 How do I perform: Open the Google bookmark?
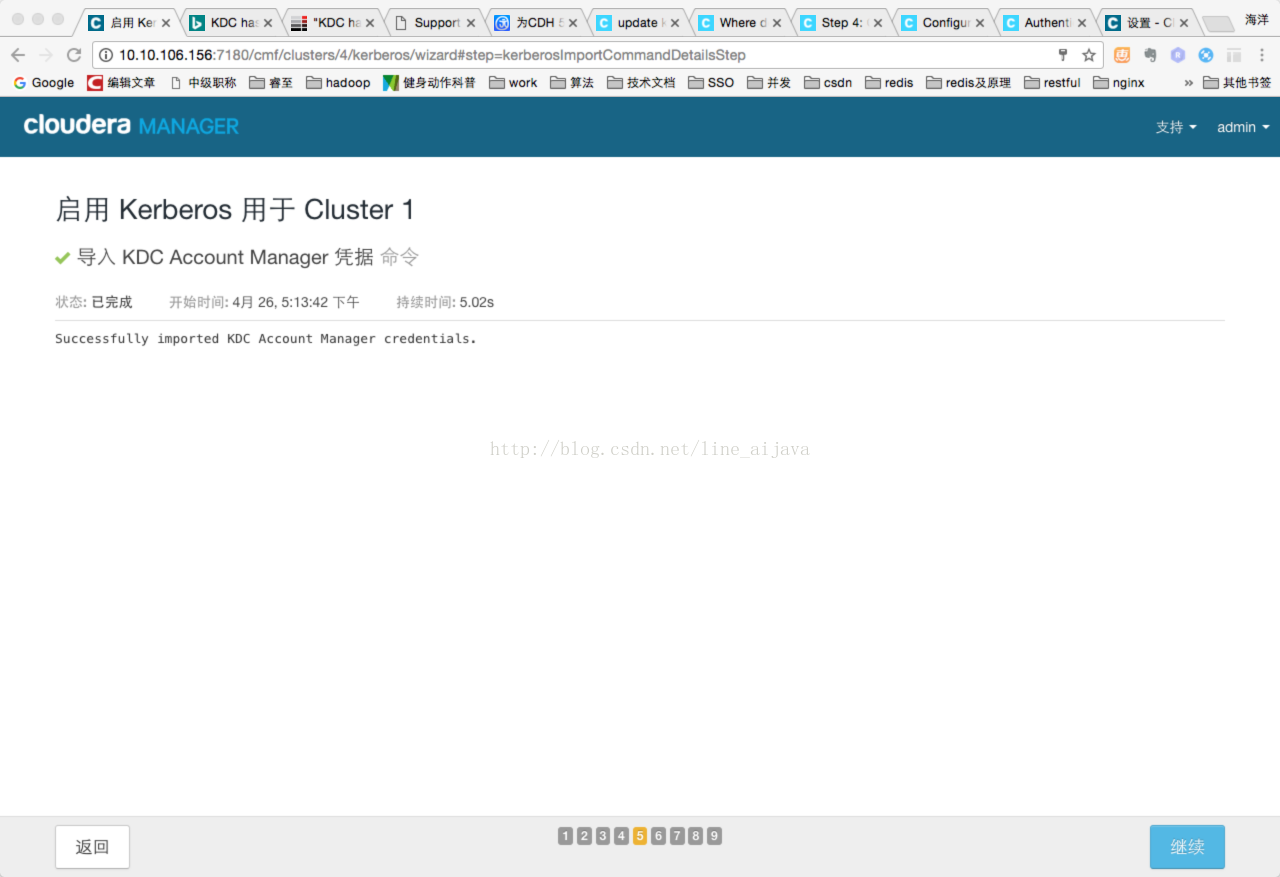(44, 83)
